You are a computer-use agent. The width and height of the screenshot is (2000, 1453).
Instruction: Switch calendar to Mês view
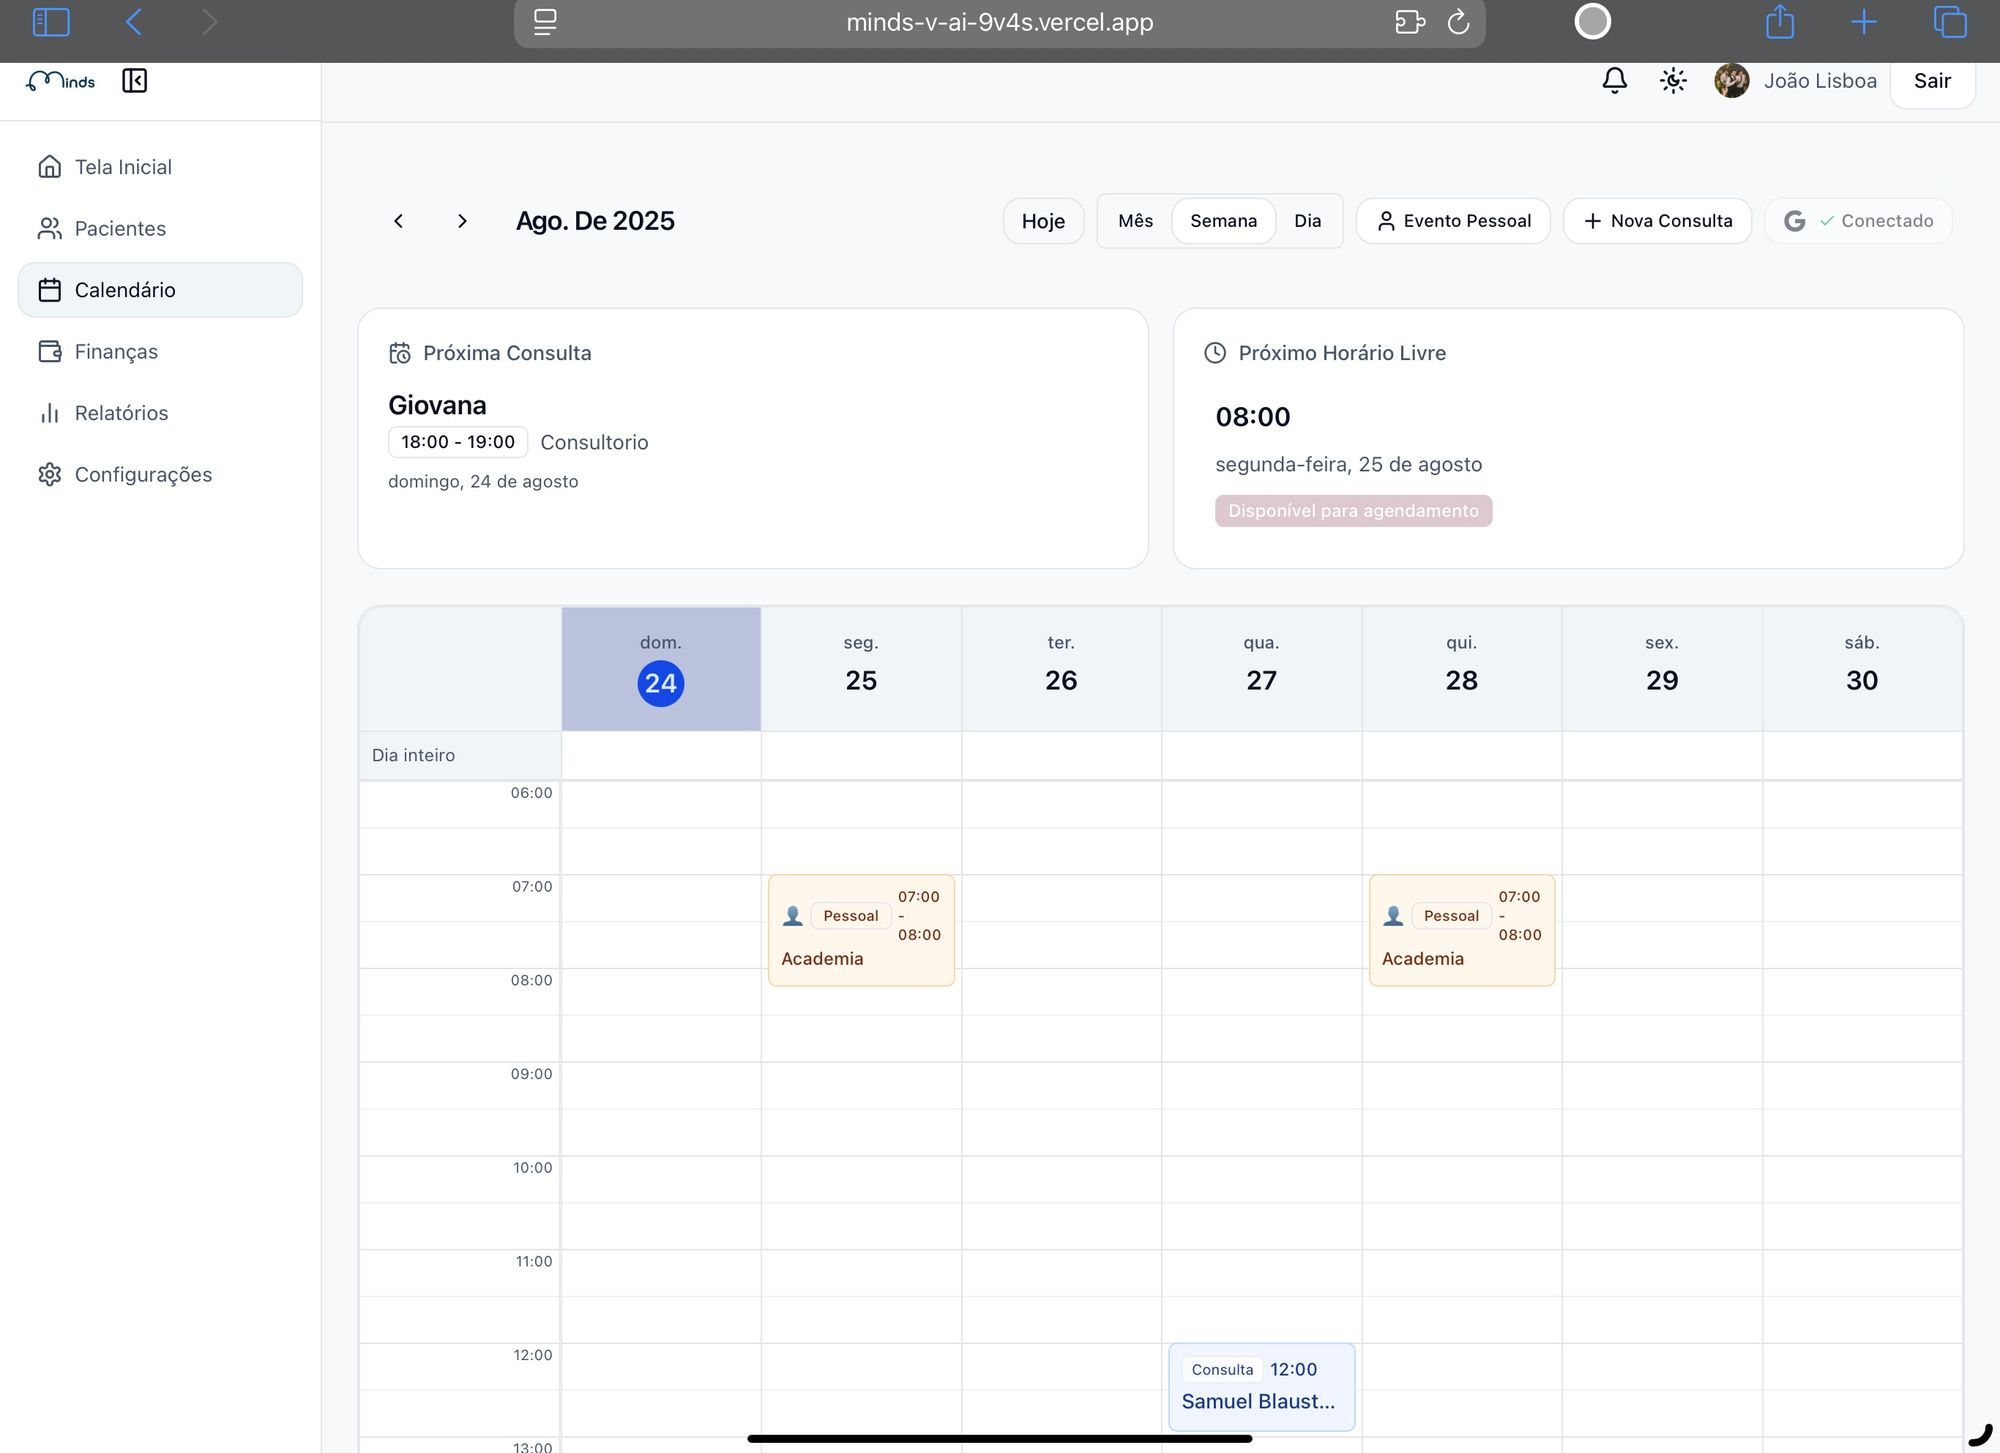click(1135, 221)
